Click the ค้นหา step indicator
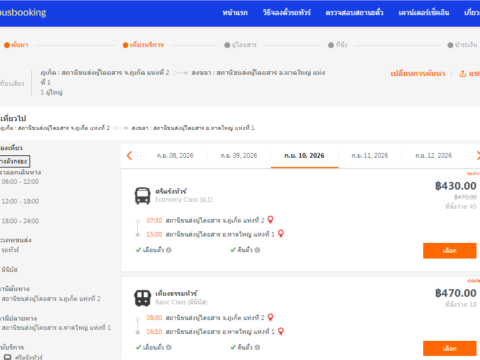The width and height of the screenshot is (480, 360). (16, 45)
